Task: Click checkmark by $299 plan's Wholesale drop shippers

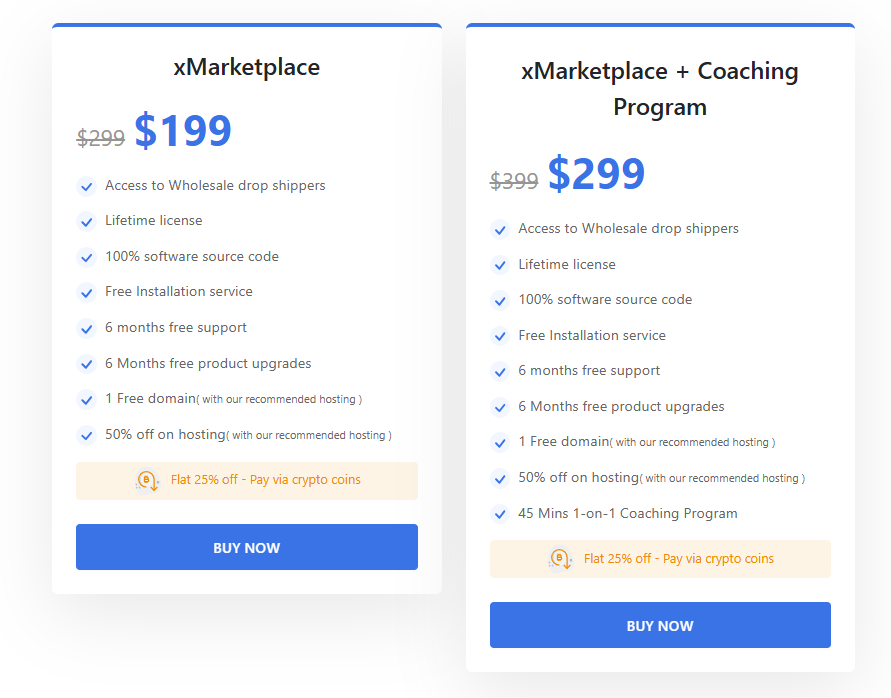Action: [x=500, y=229]
